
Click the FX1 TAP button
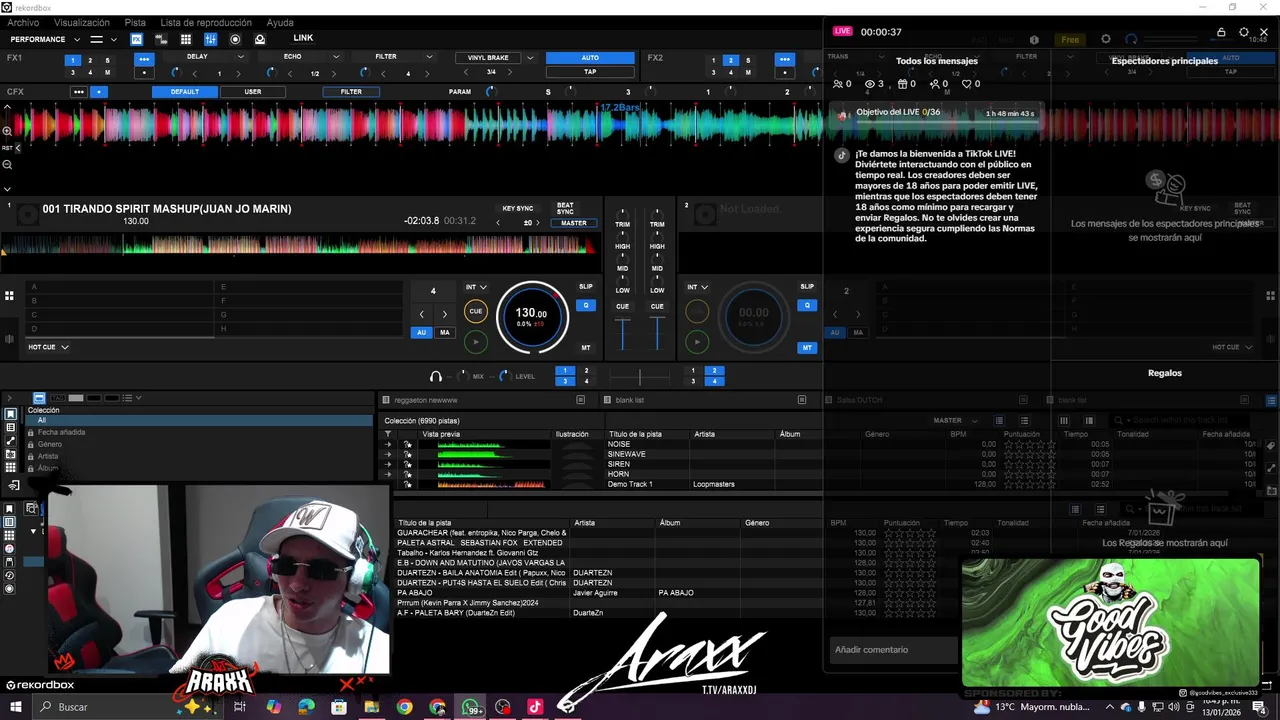[x=590, y=72]
